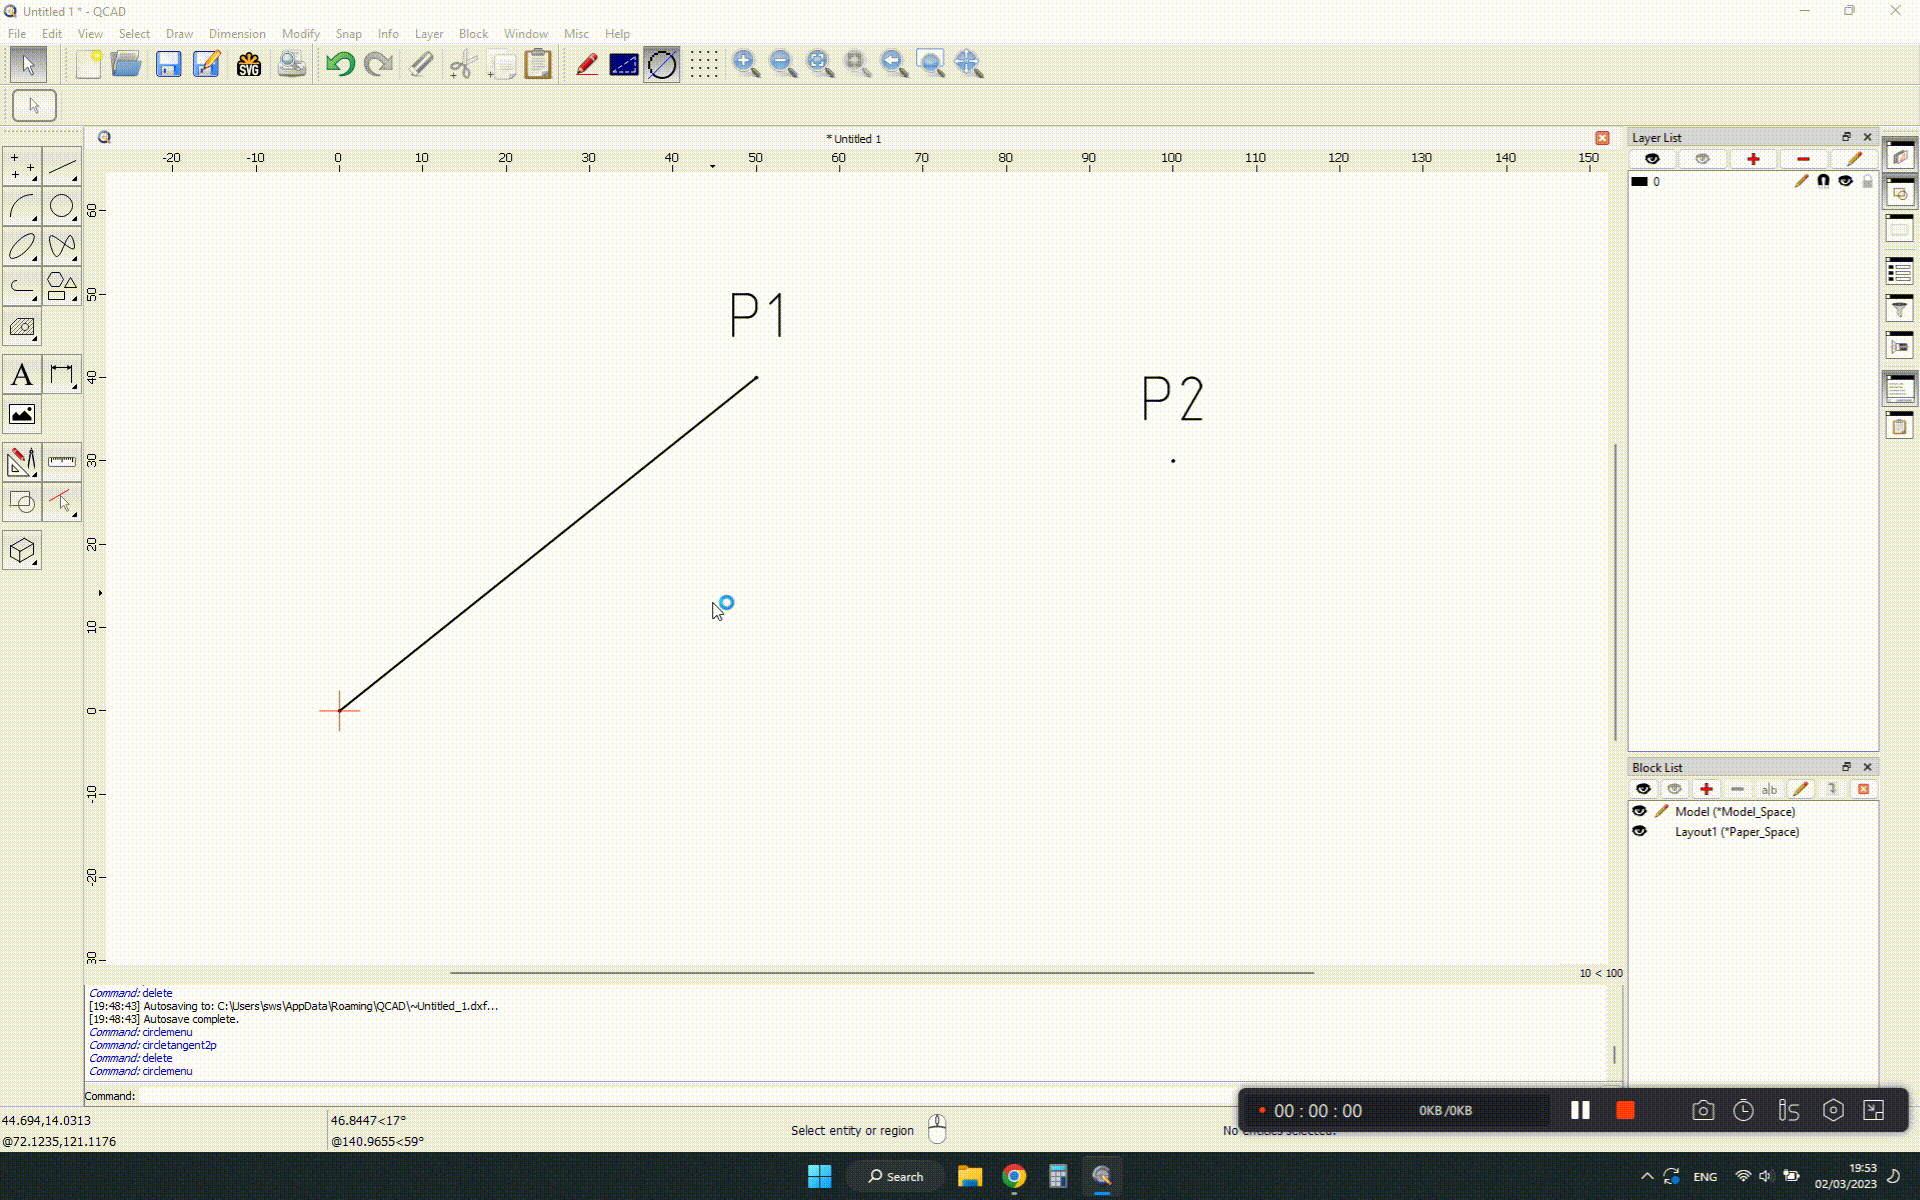Image resolution: width=1920 pixels, height=1200 pixels.
Task: Toggle visibility of Model_Space block
Action: (1639, 811)
